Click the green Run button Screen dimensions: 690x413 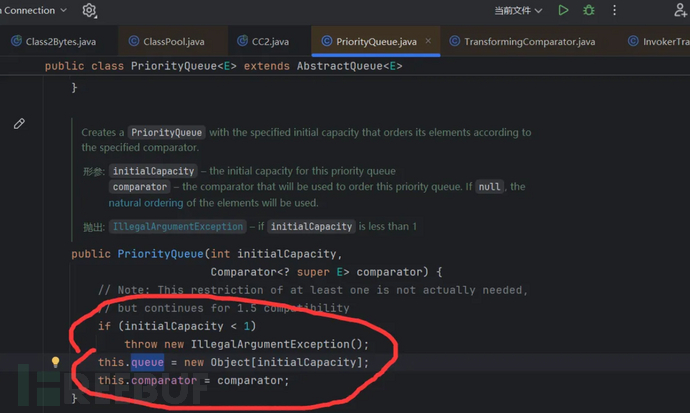pos(564,10)
